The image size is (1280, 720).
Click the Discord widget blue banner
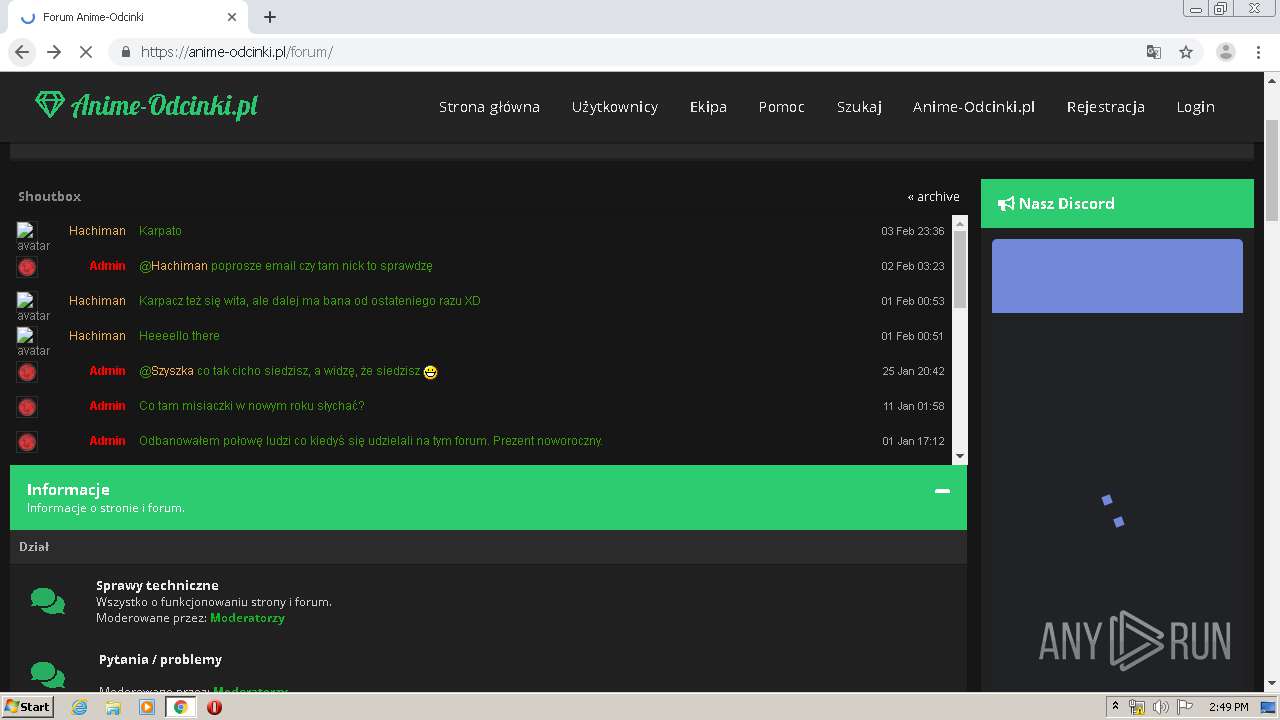tap(1117, 276)
